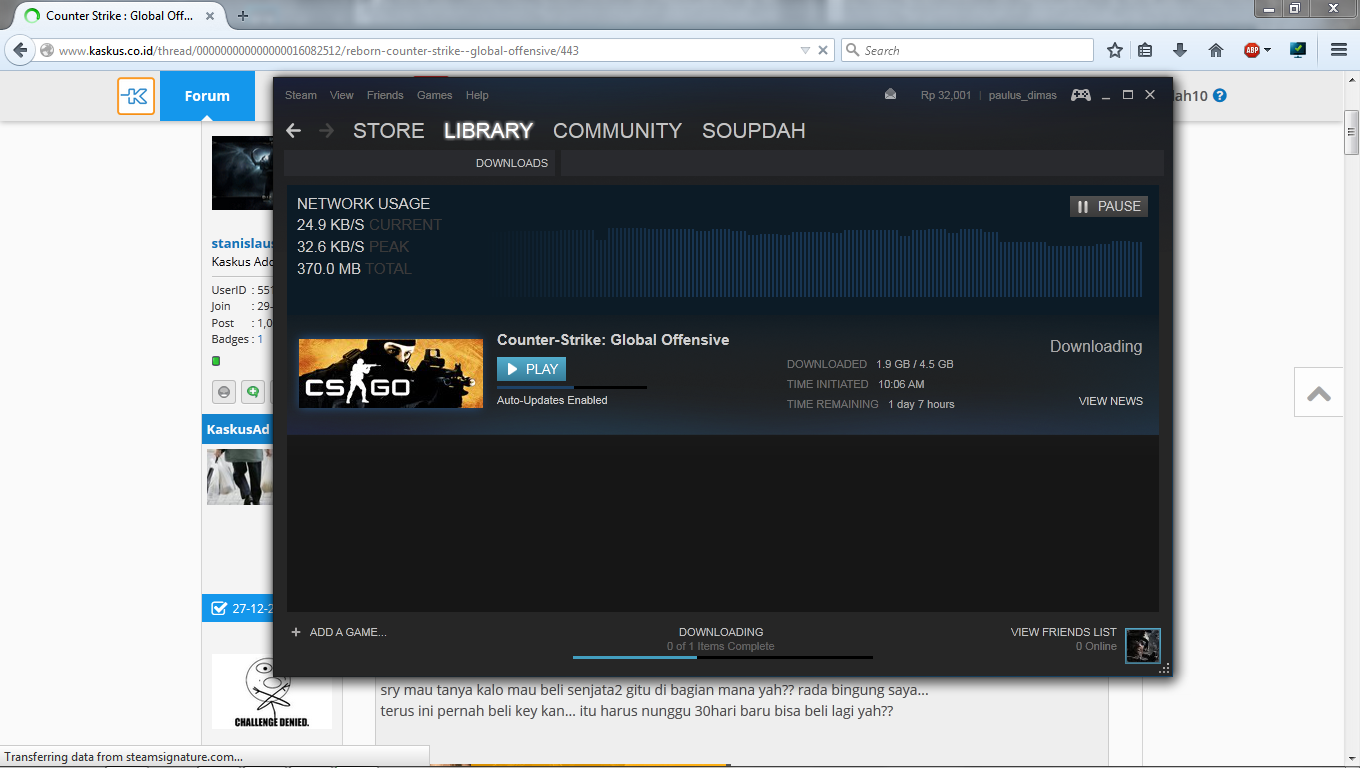Screen dimensions: 1360x768
Task: Bookmark this page with star icon
Action: pyautogui.click(x=1115, y=50)
